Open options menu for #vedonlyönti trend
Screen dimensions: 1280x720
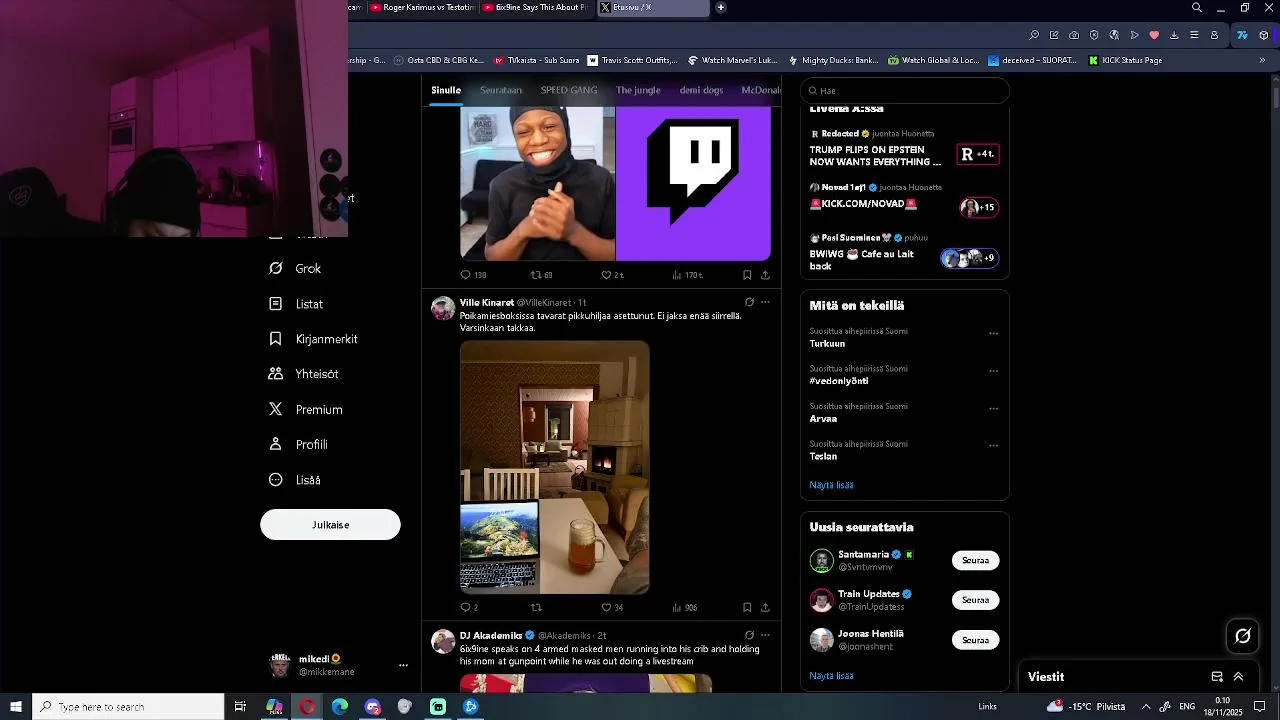click(993, 371)
